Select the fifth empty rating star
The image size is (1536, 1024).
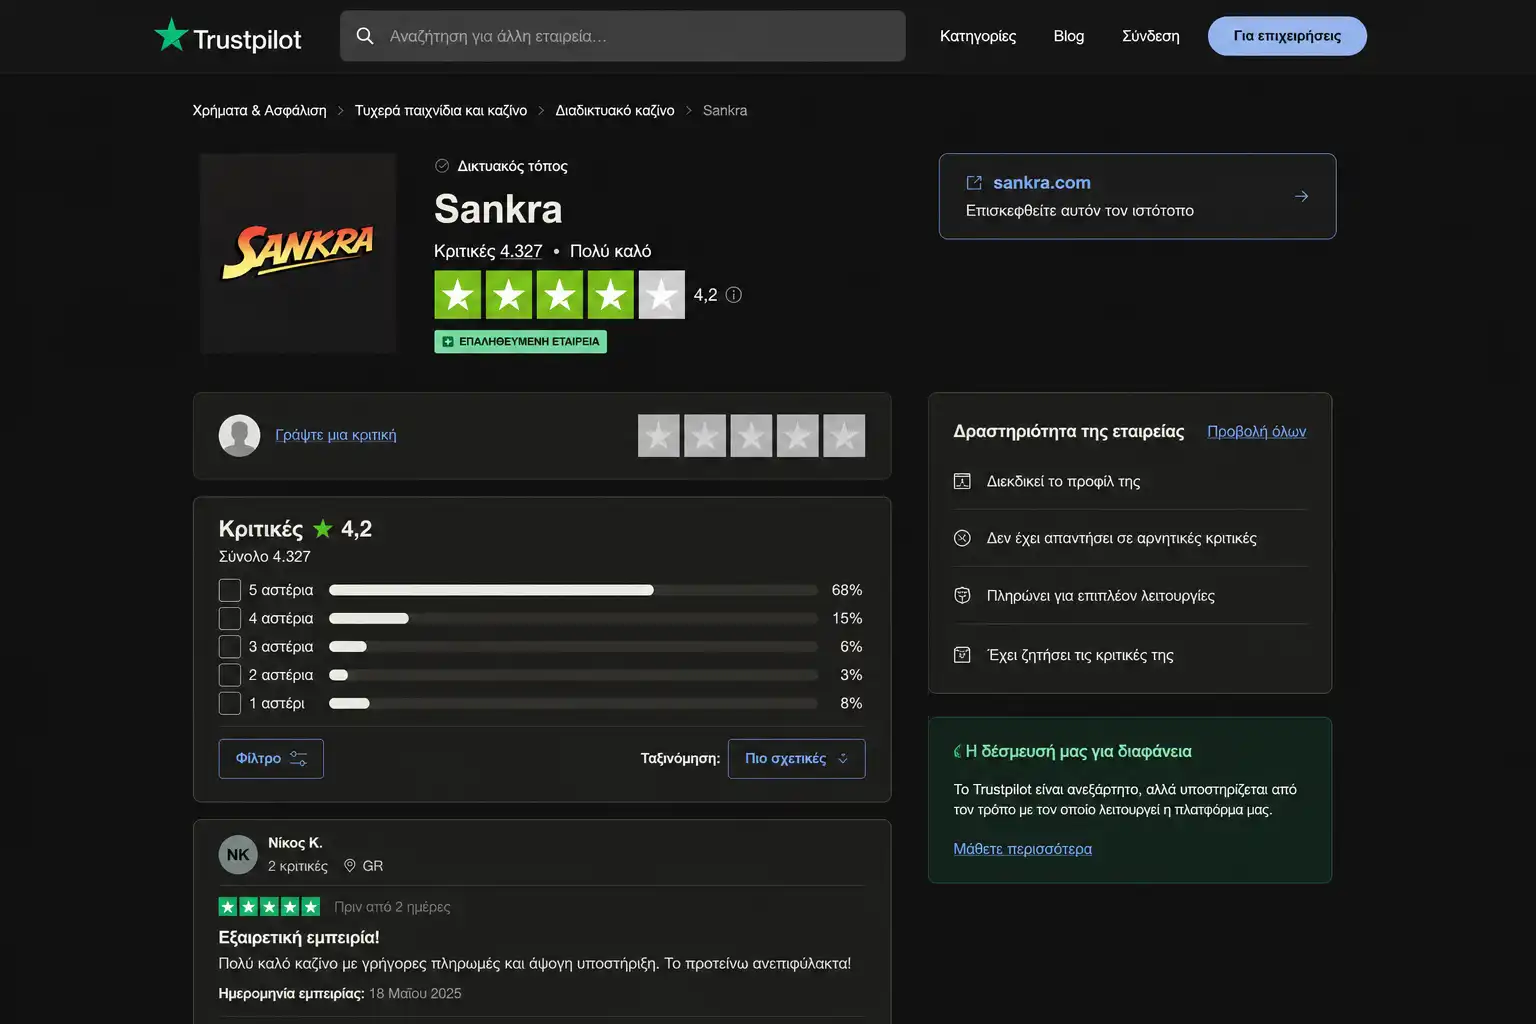(x=844, y=436)
